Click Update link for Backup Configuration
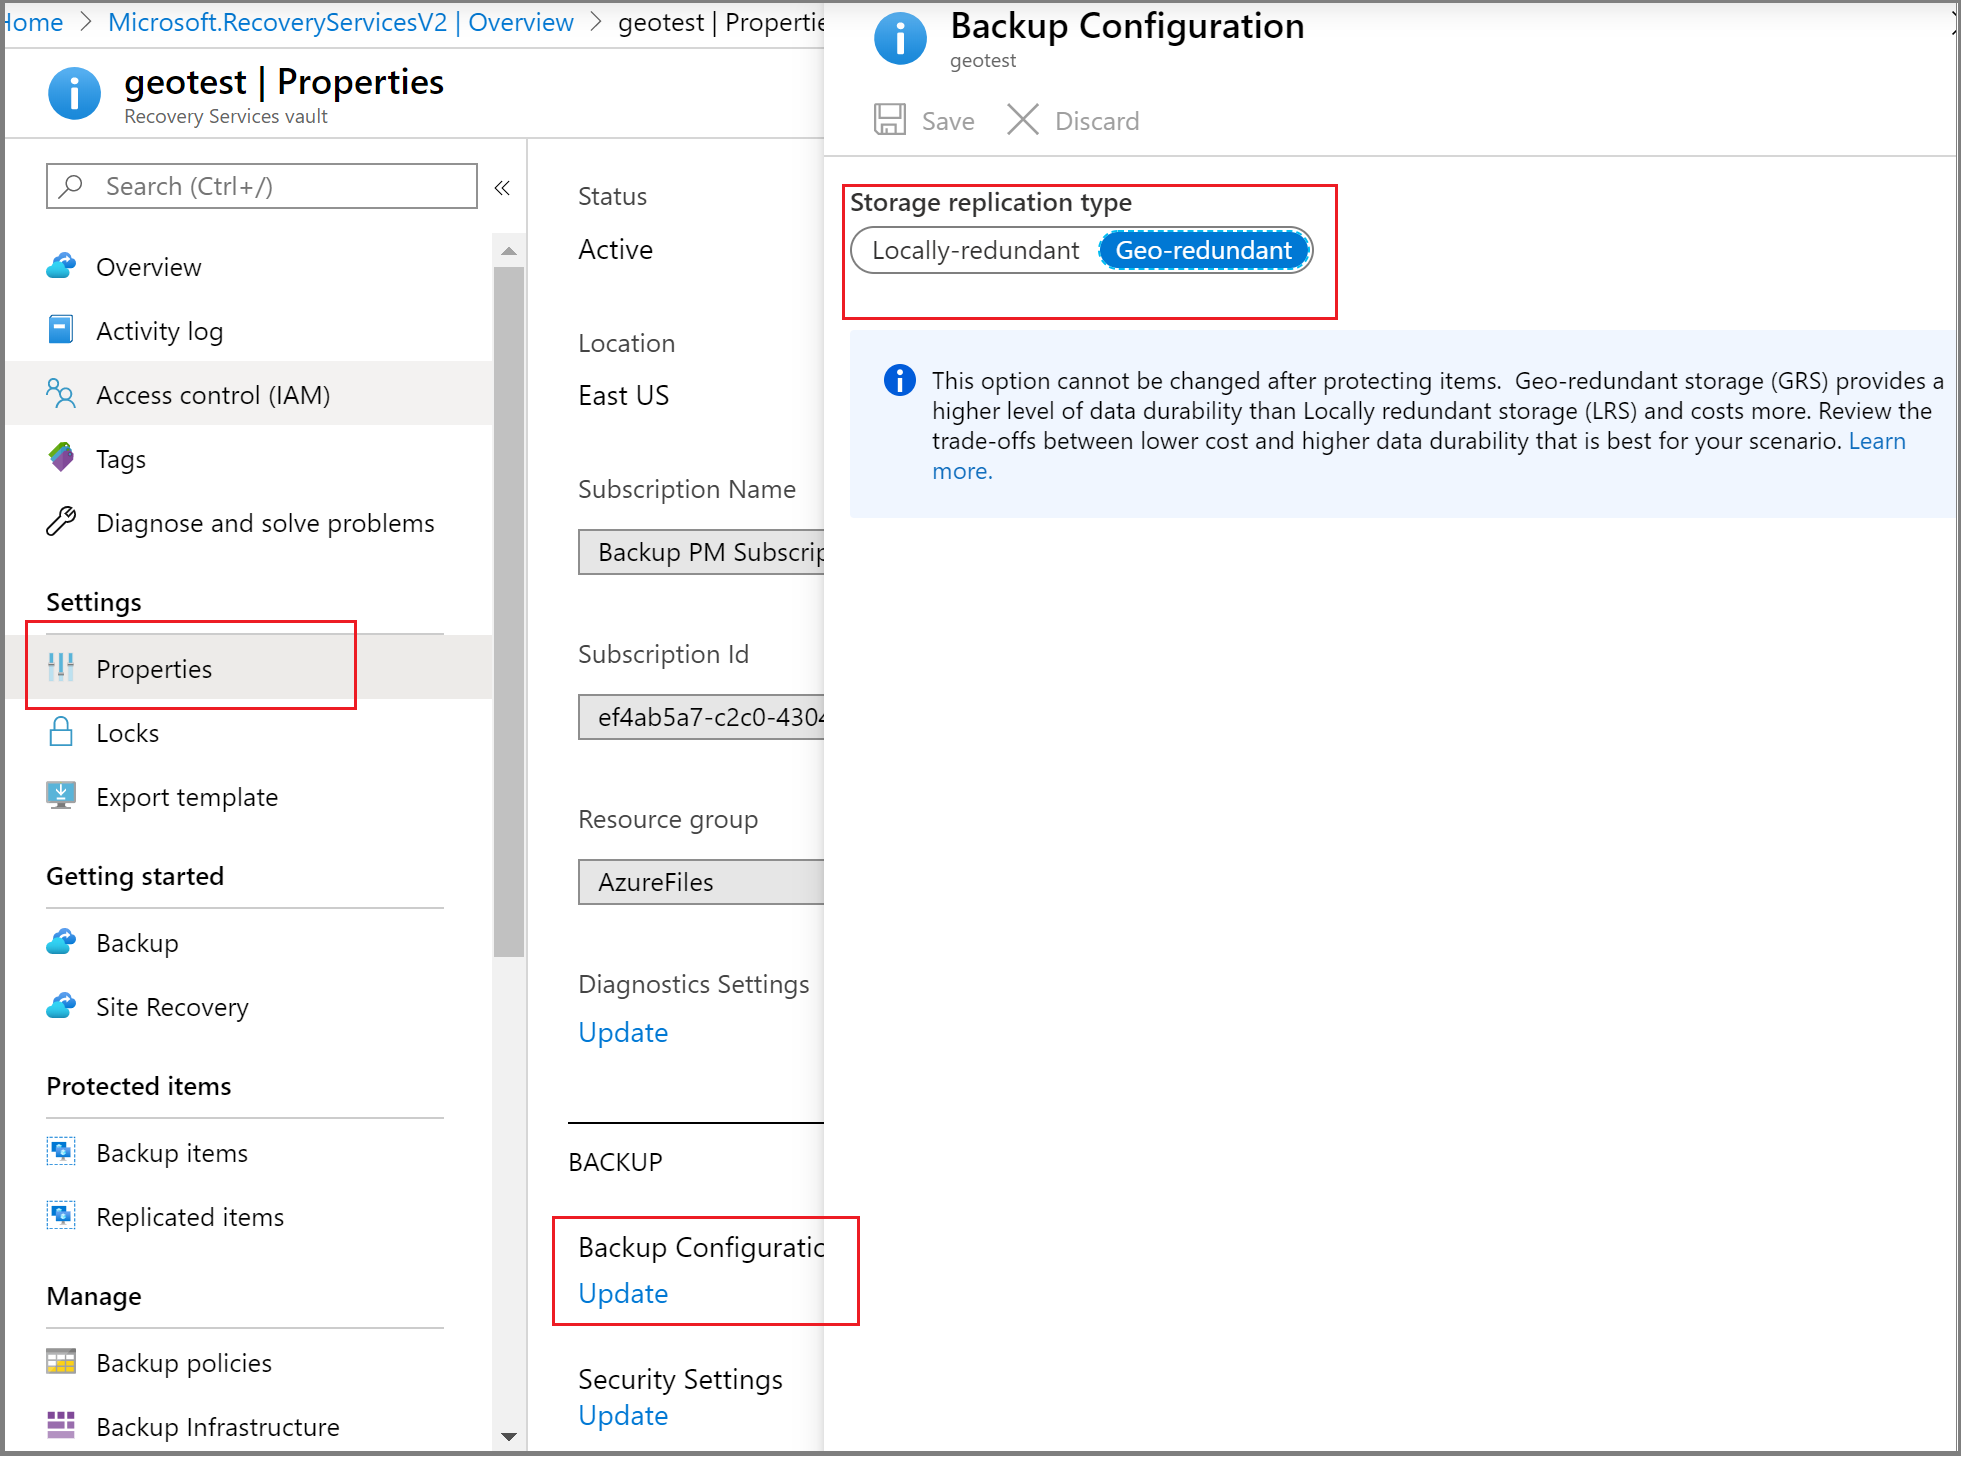Screen dimensions: 1961x1460 click(621, 1293)
